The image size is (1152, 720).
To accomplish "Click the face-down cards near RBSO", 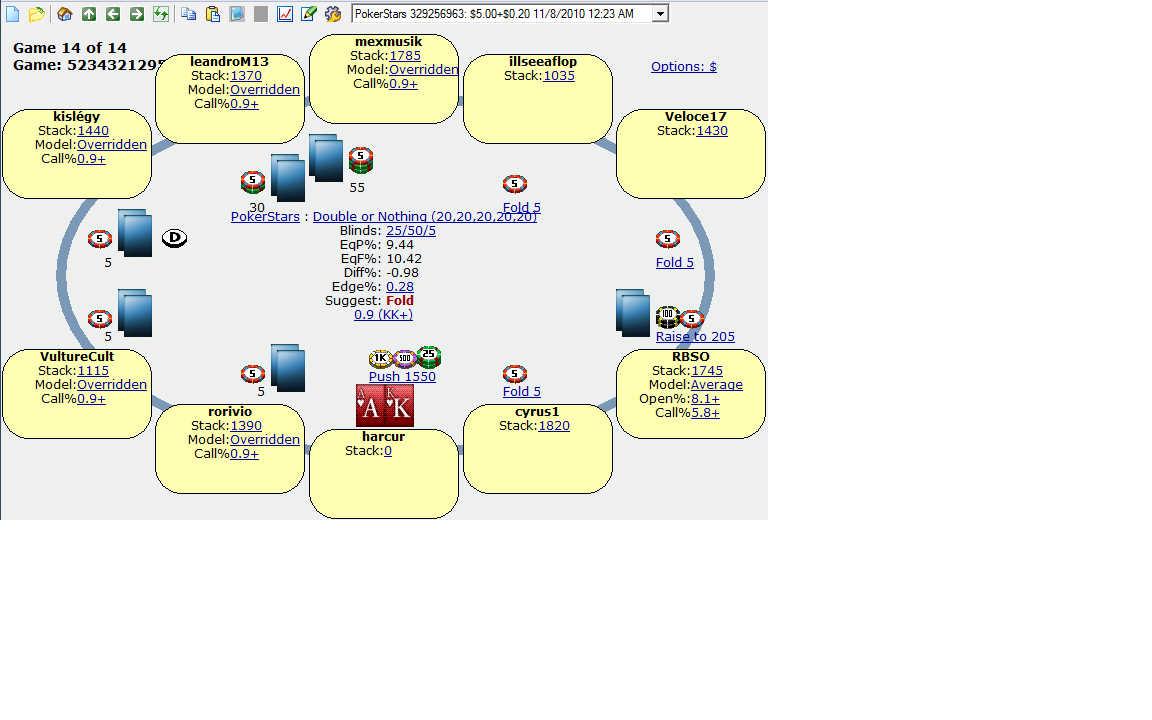I will [633, 313].
